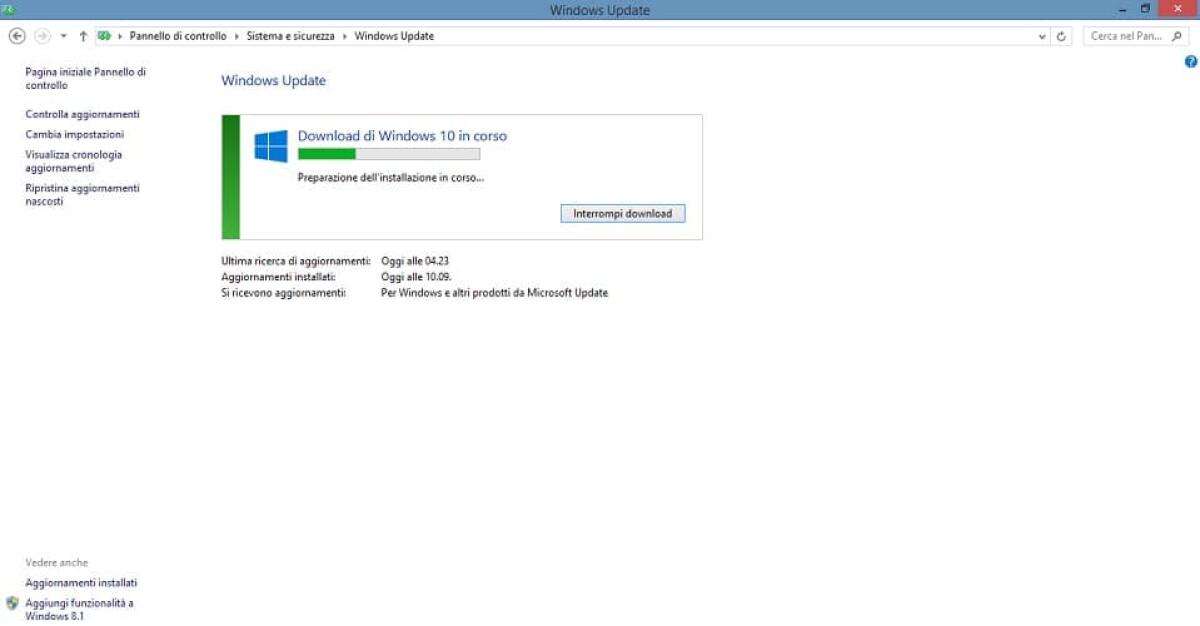Open Cambia impostazioni

(75, 134)
